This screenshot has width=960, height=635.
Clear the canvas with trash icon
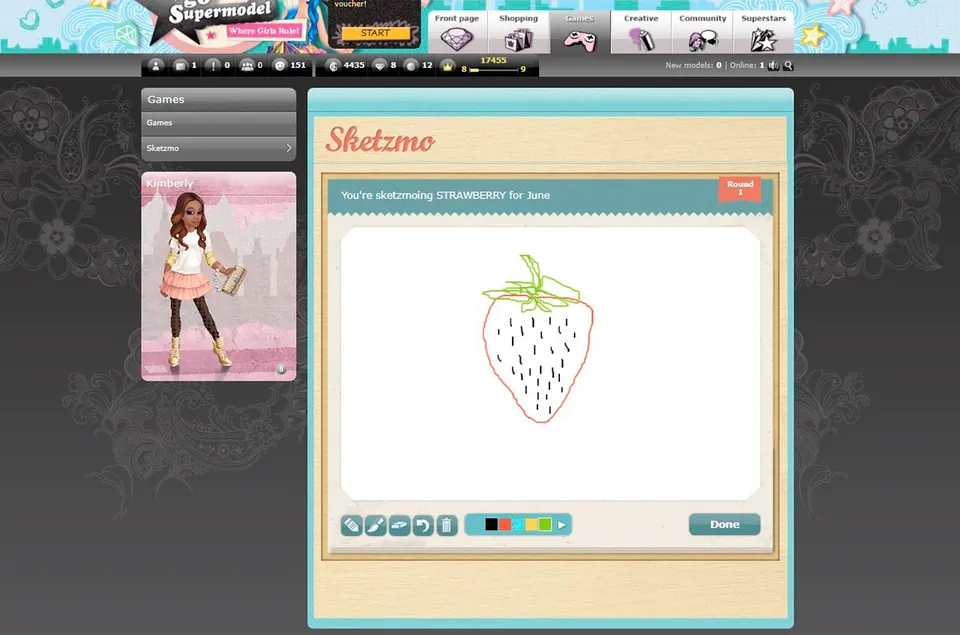(447, 525)
